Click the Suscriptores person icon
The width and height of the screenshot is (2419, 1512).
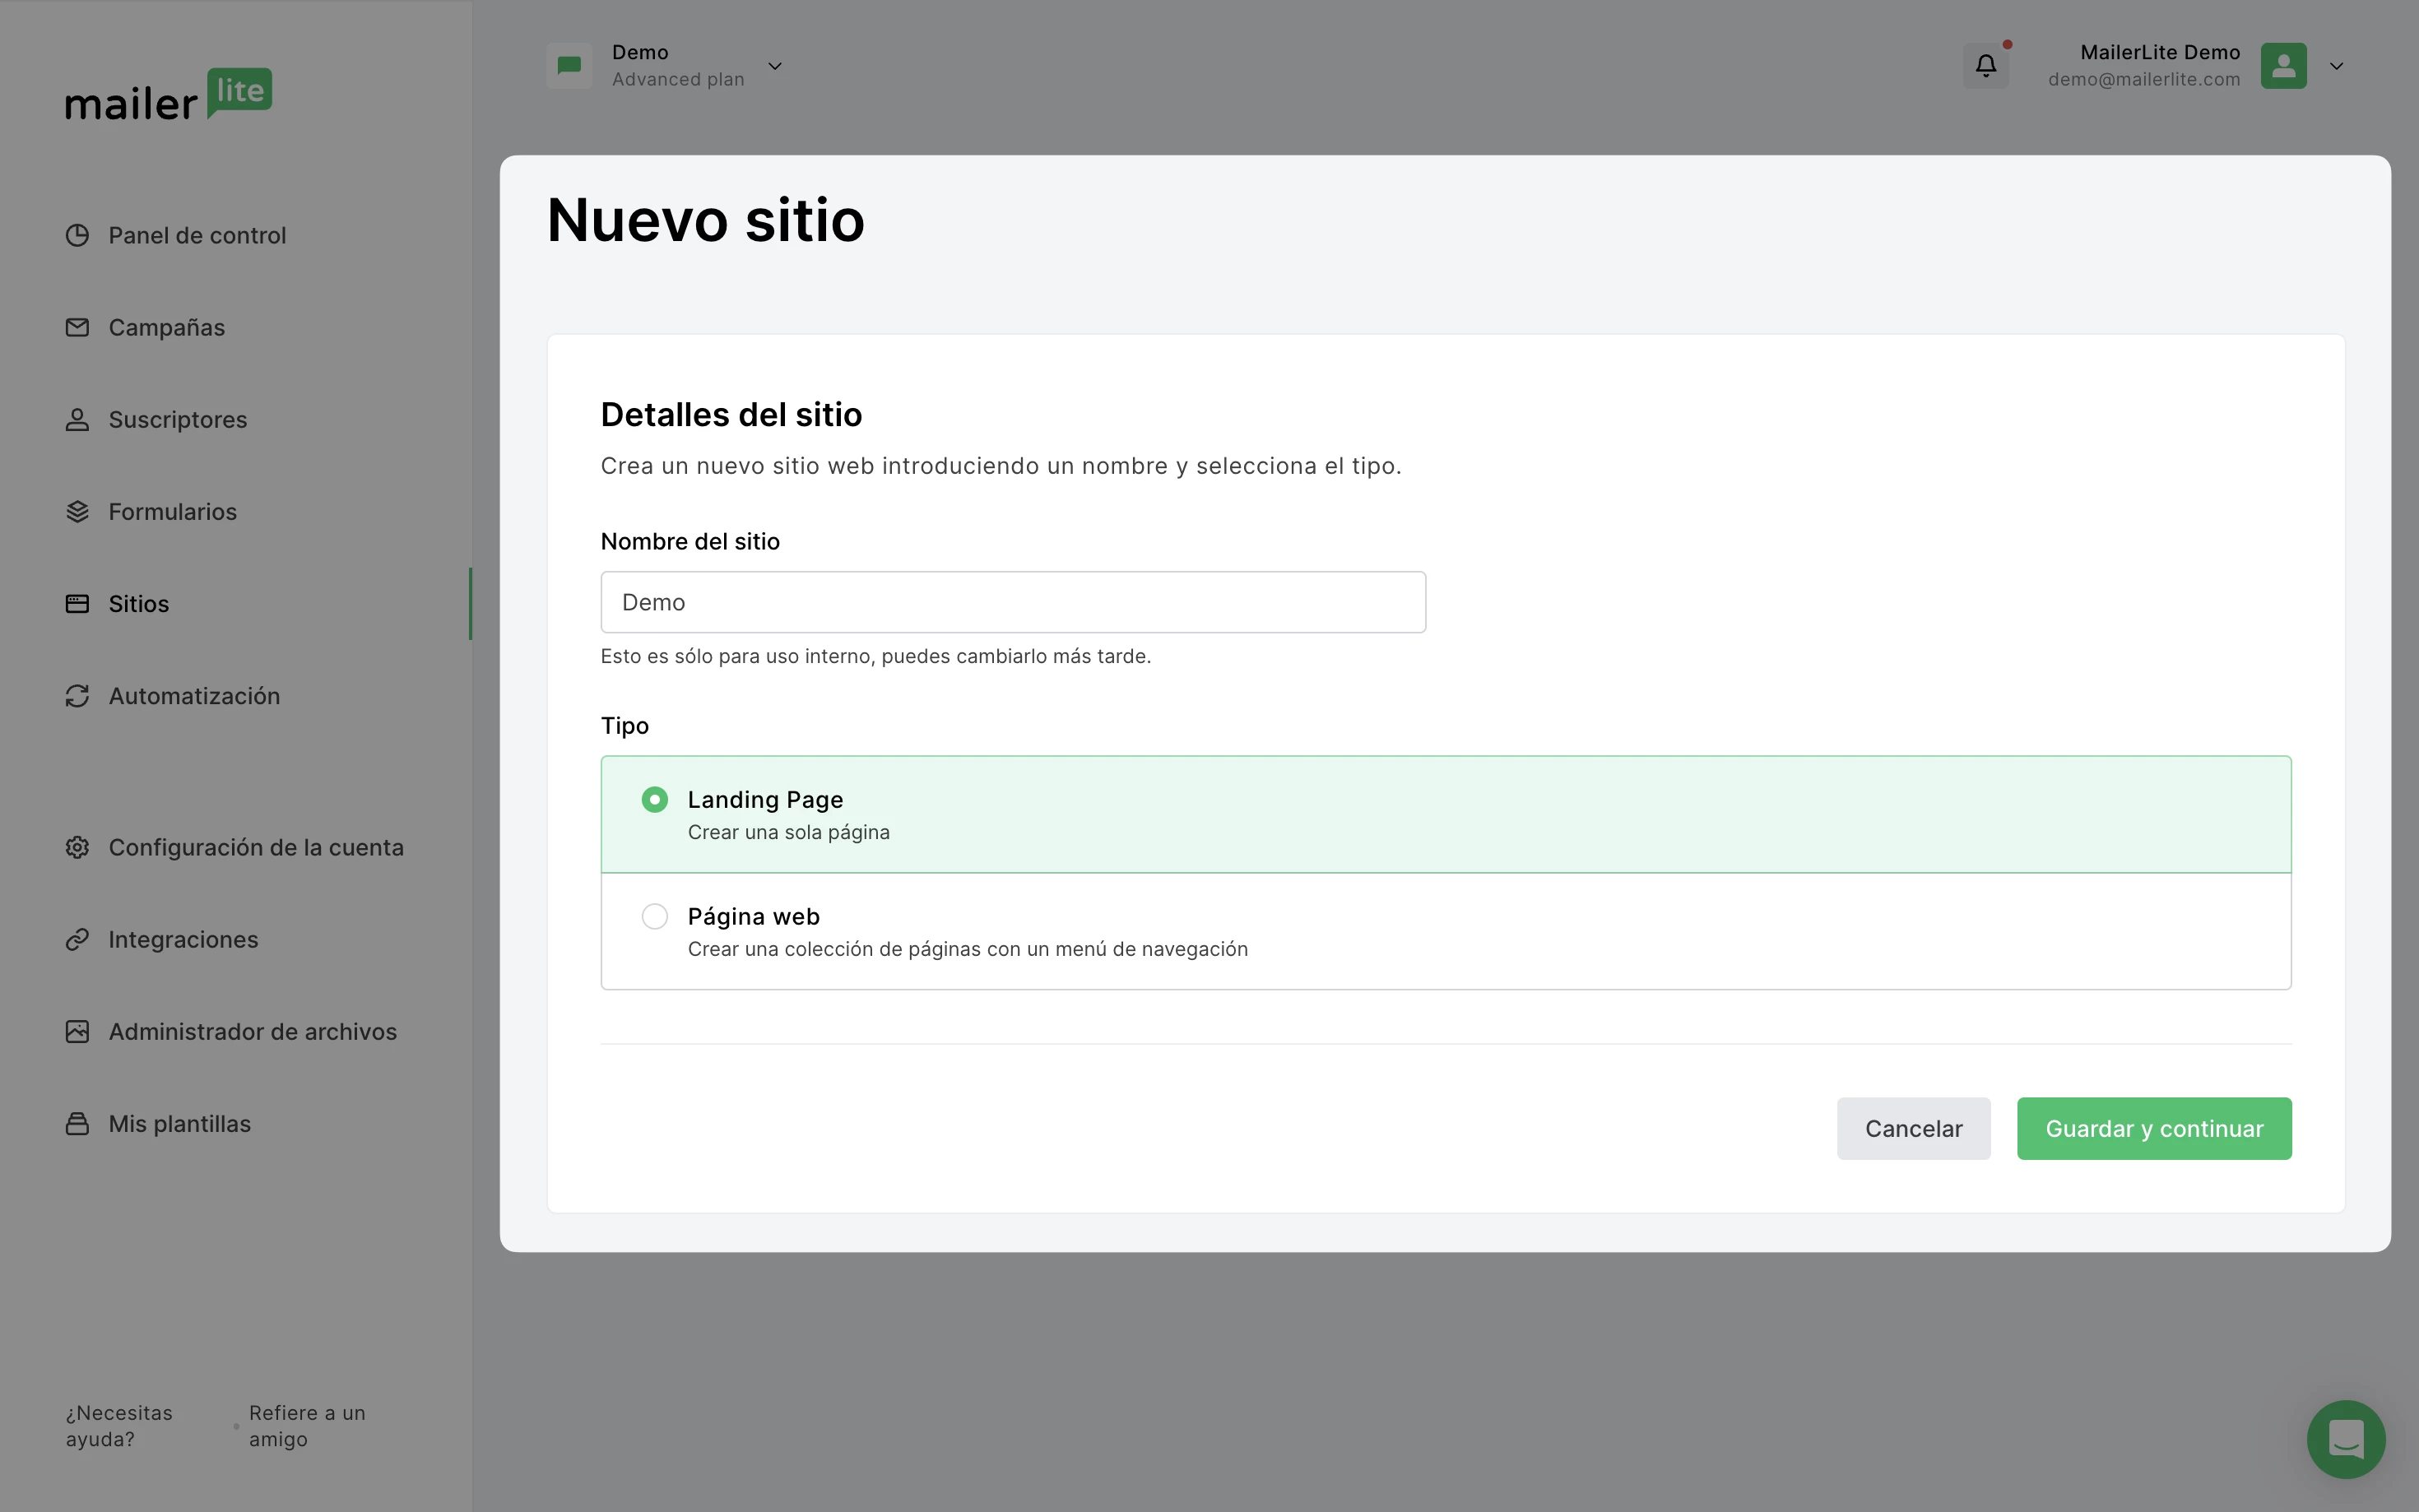[x=77, y=419]
